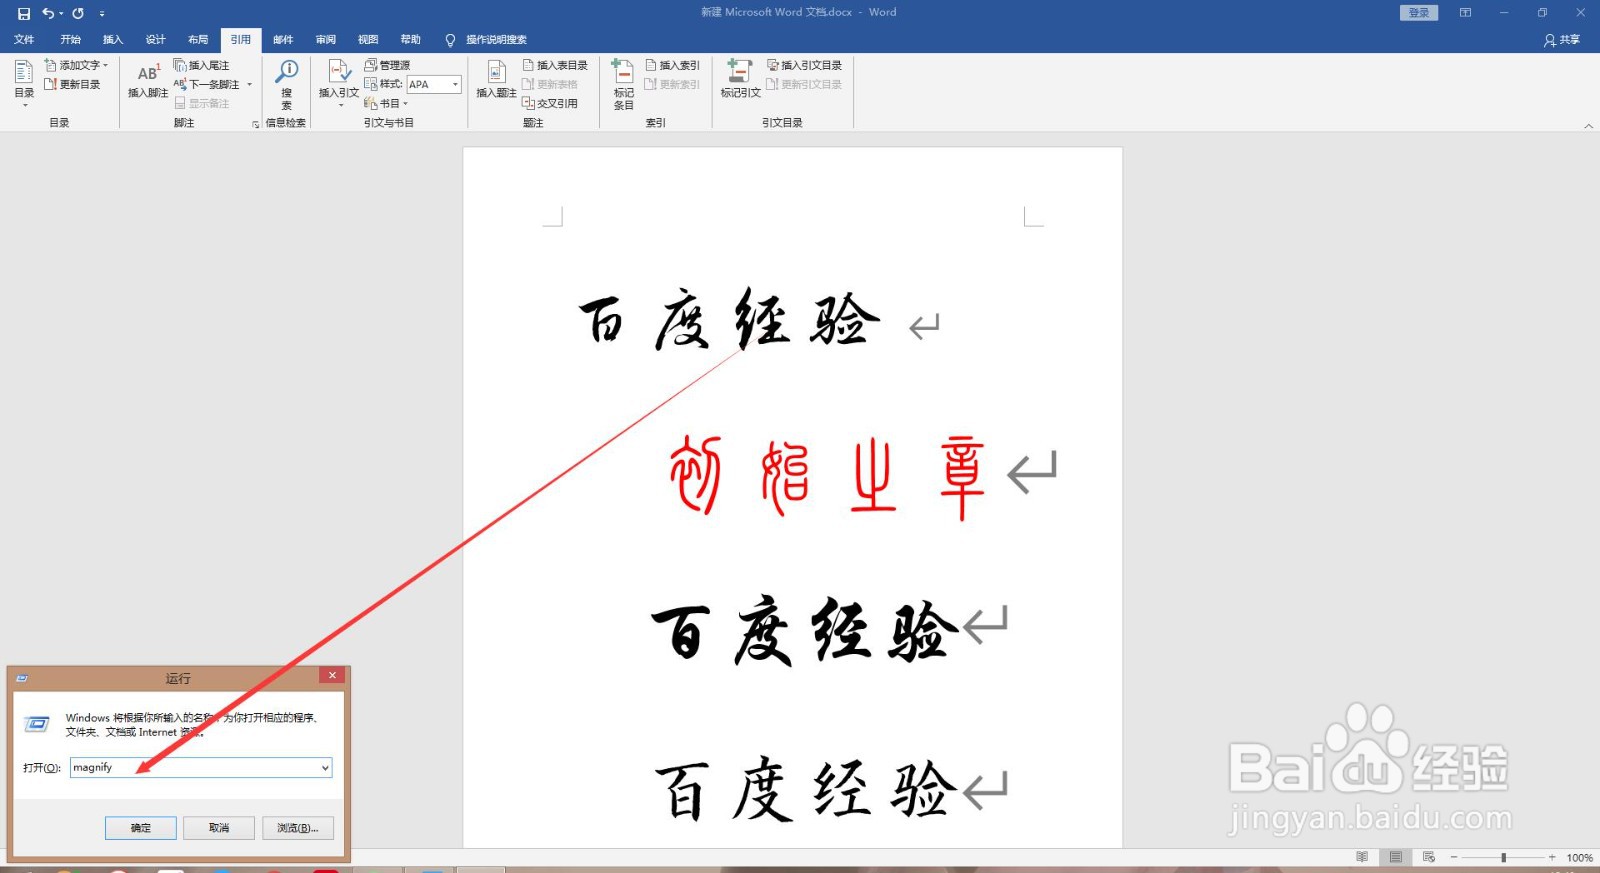Click 确定 in the Run dialog

click(141, 828)
